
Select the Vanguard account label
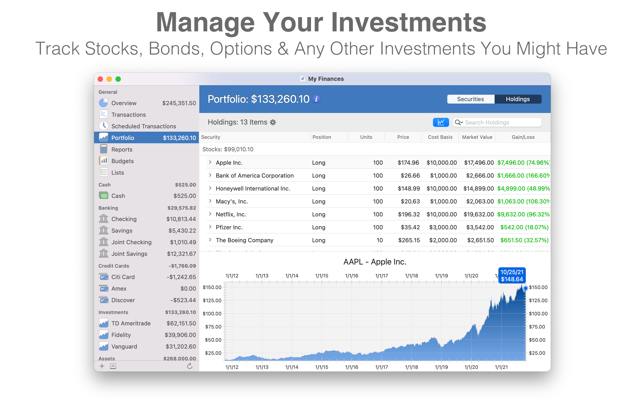[124, 347]
